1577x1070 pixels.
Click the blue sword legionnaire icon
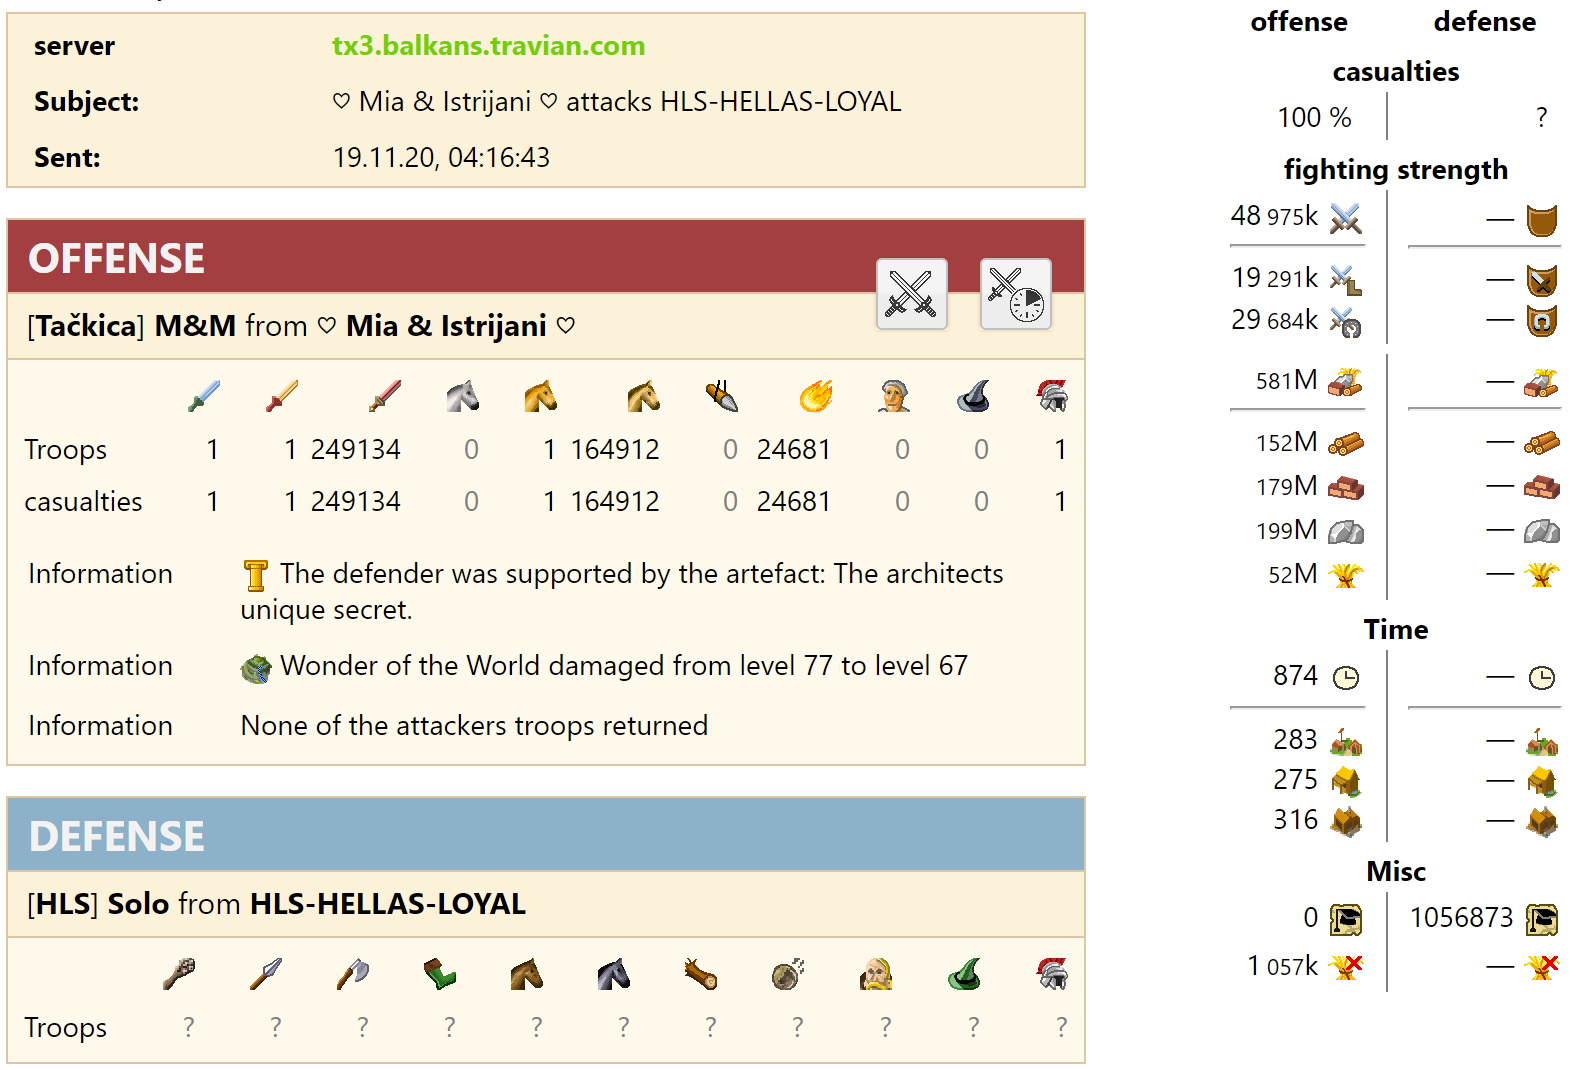(203, 396)
